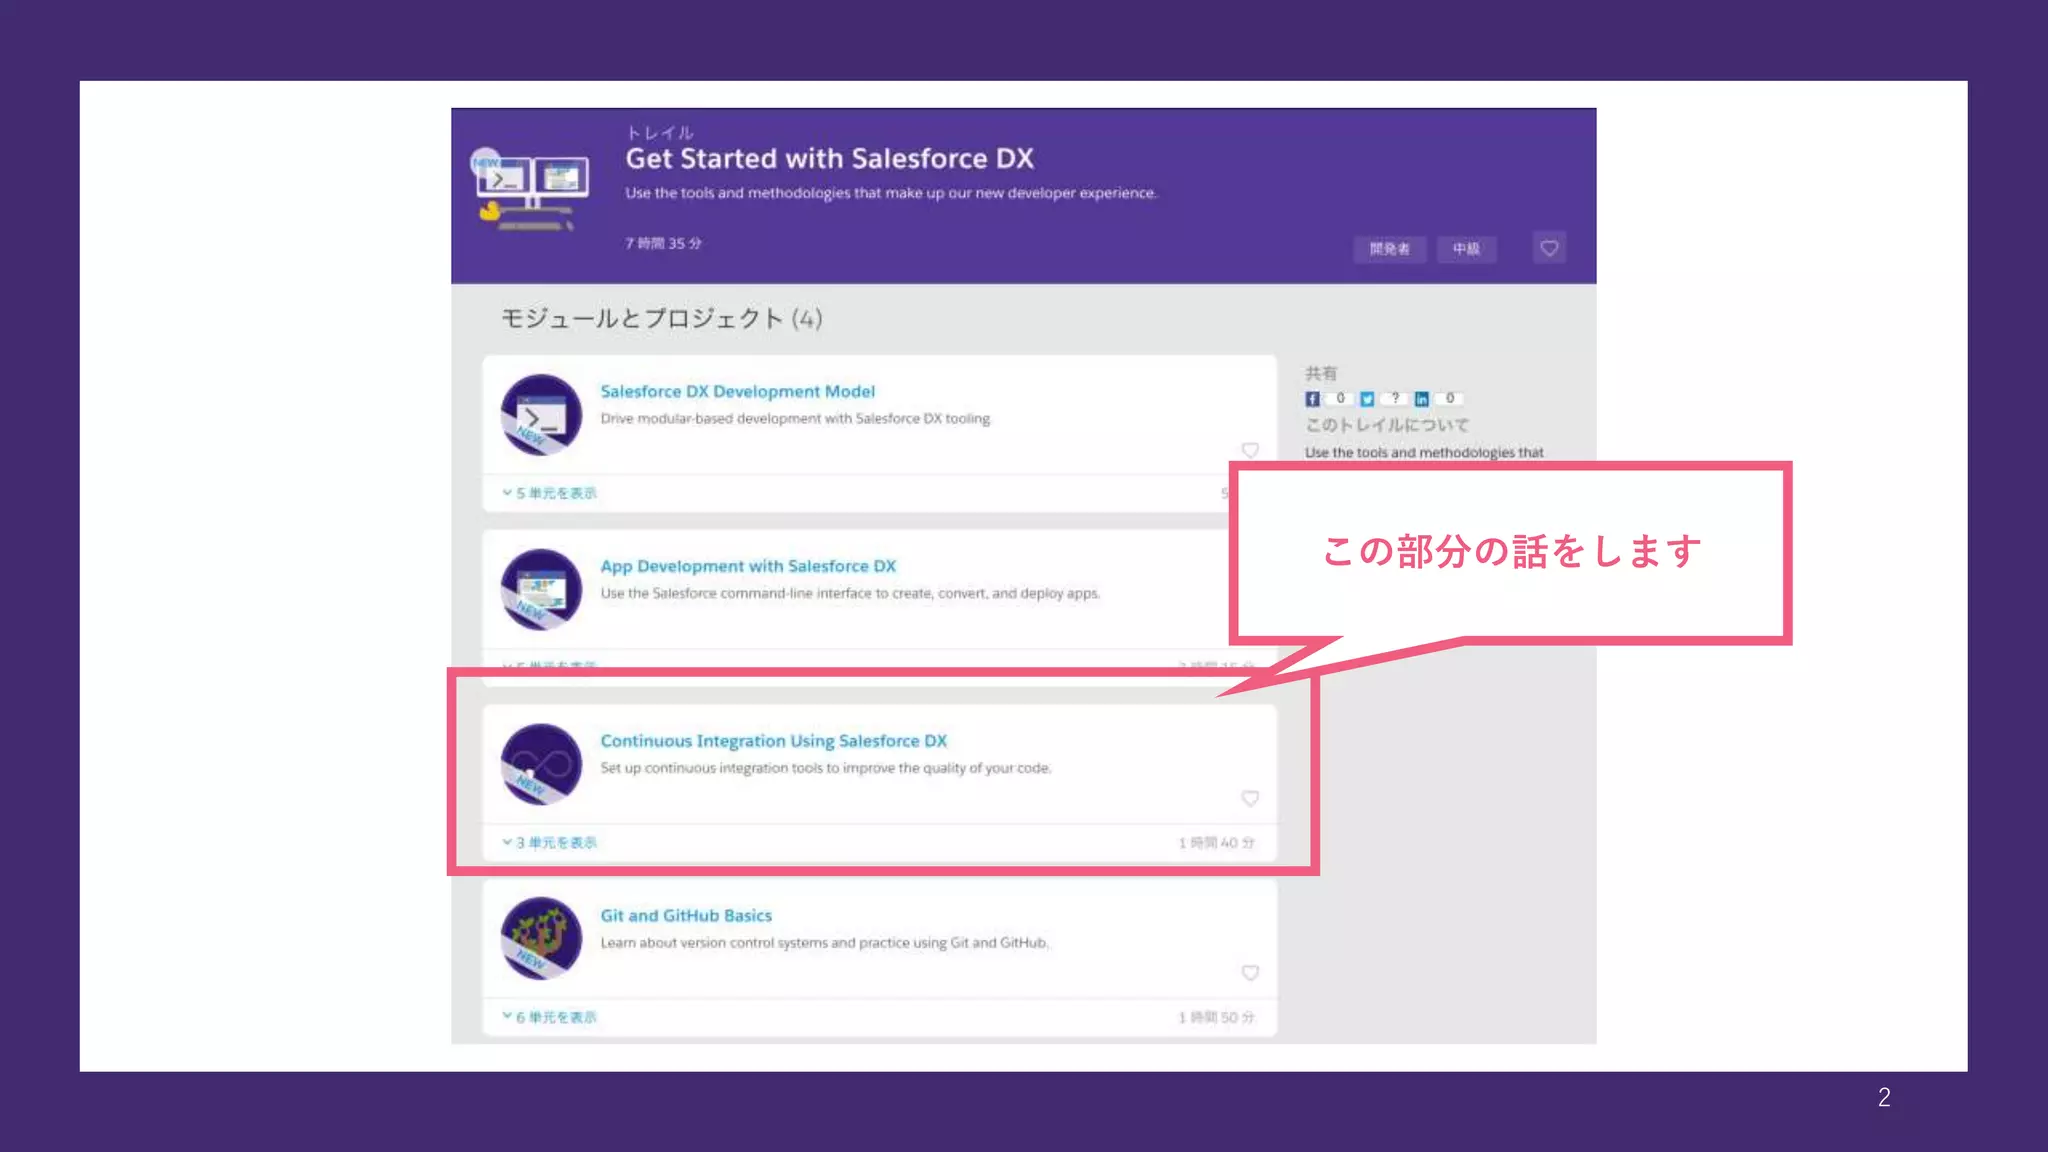Open Continuous Integration Using Salesforce DX link

pyautogui.click(x=773, y=741)
